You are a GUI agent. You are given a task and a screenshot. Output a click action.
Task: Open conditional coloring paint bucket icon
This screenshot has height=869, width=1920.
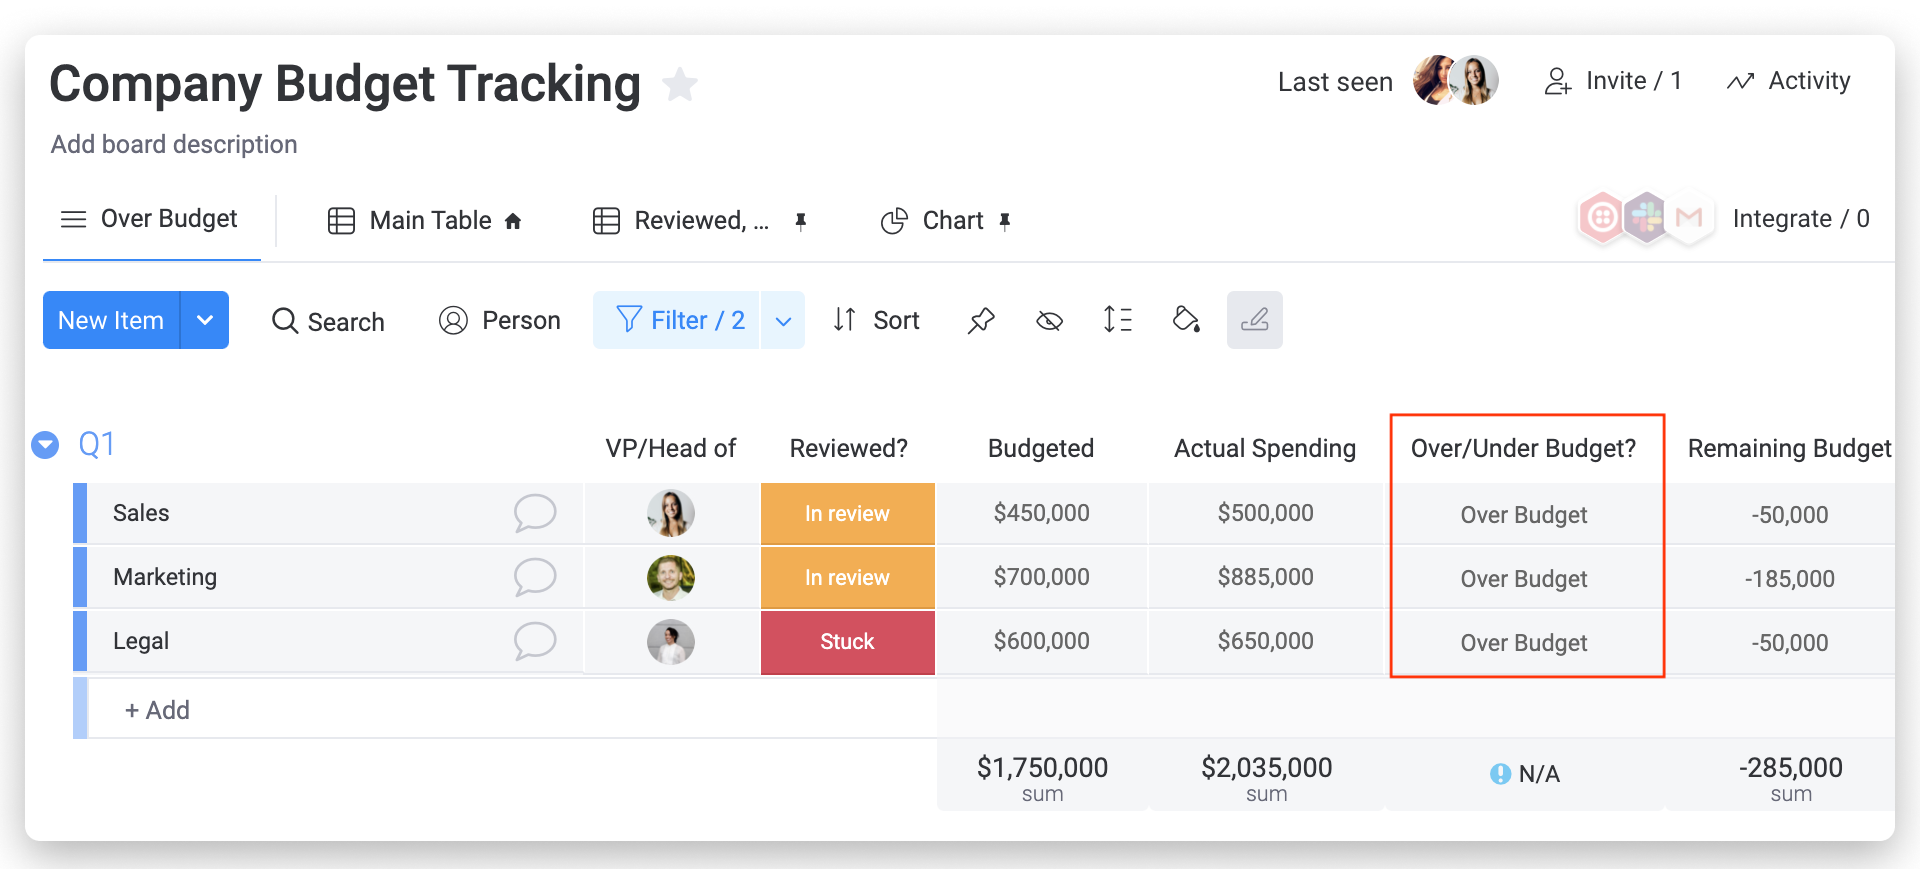pyautogui.click(x=1186, y=320)
